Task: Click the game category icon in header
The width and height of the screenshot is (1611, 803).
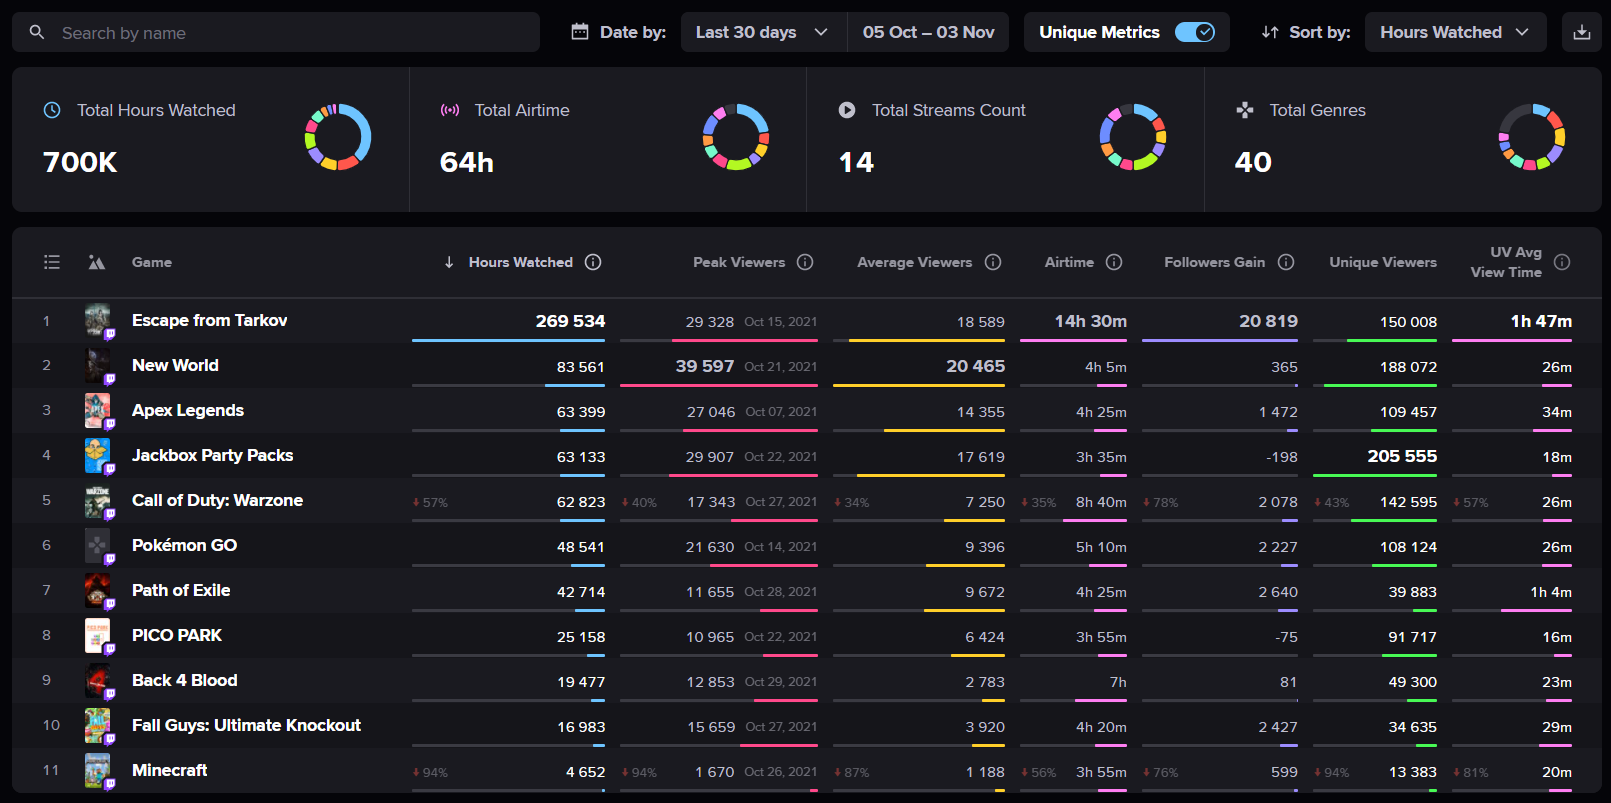Action: click(x=97, y=262)
